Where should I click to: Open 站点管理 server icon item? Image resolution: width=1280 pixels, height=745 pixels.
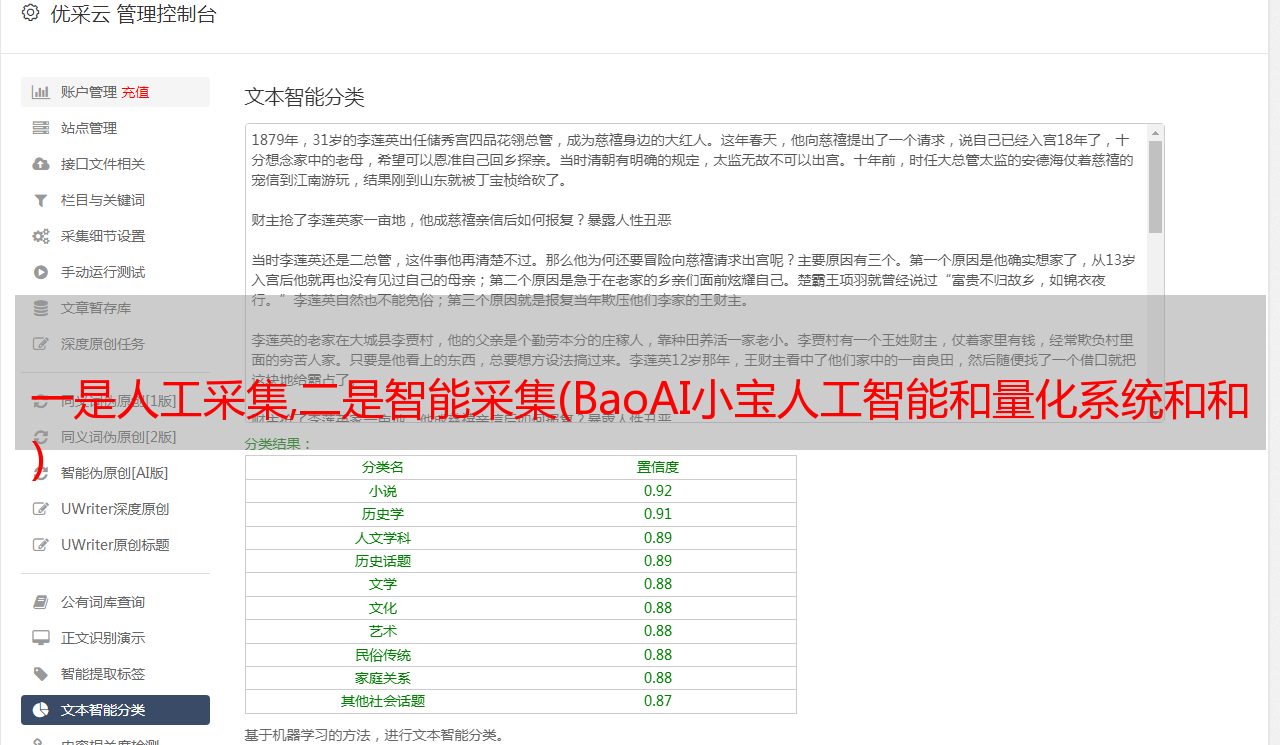tap(115, 128)
